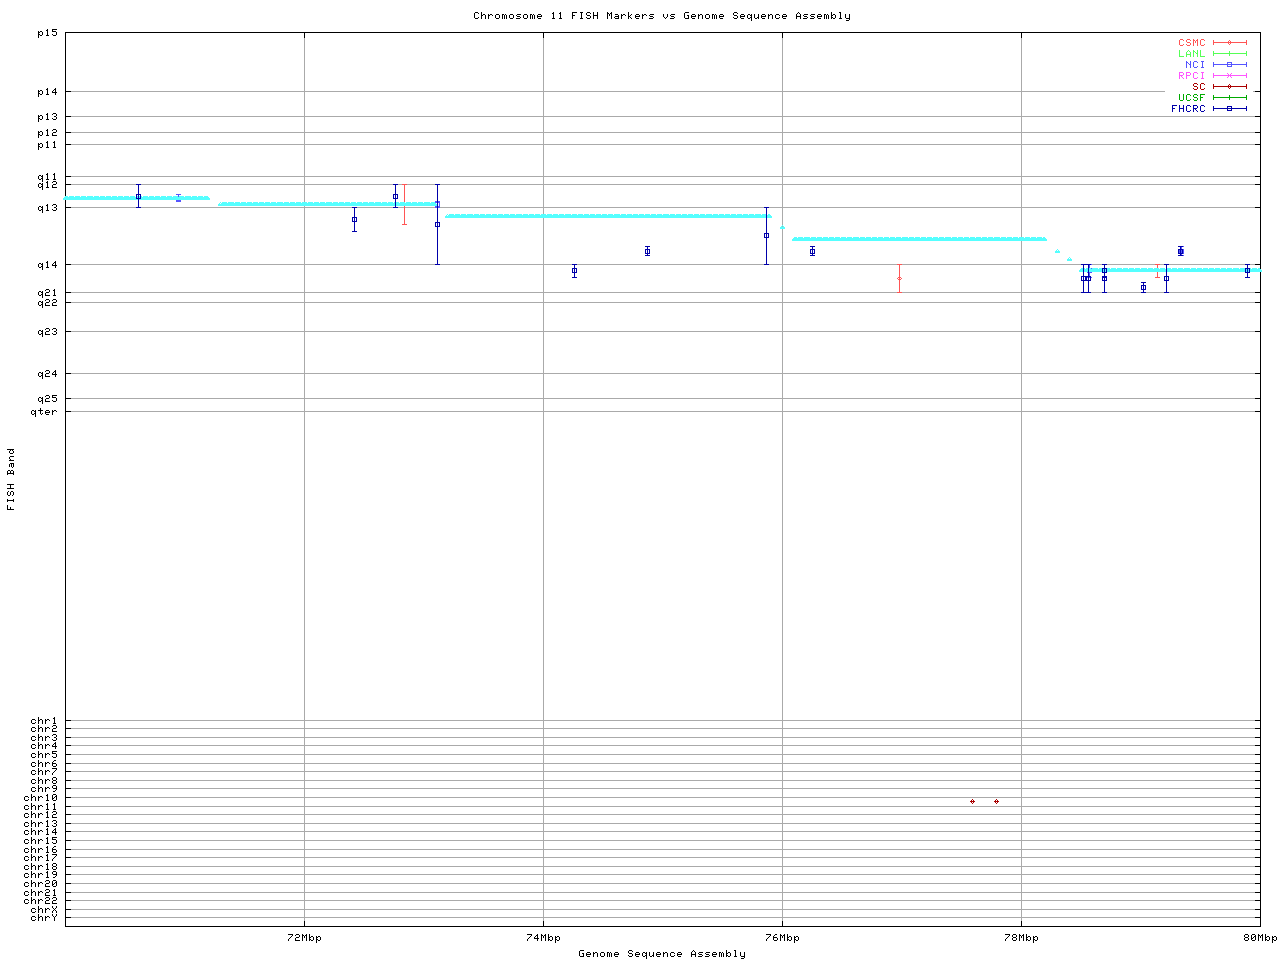Click the 76Mbp x-axis label
The height and width of the screenshot is (960, 1280).
tap(782, 938)
